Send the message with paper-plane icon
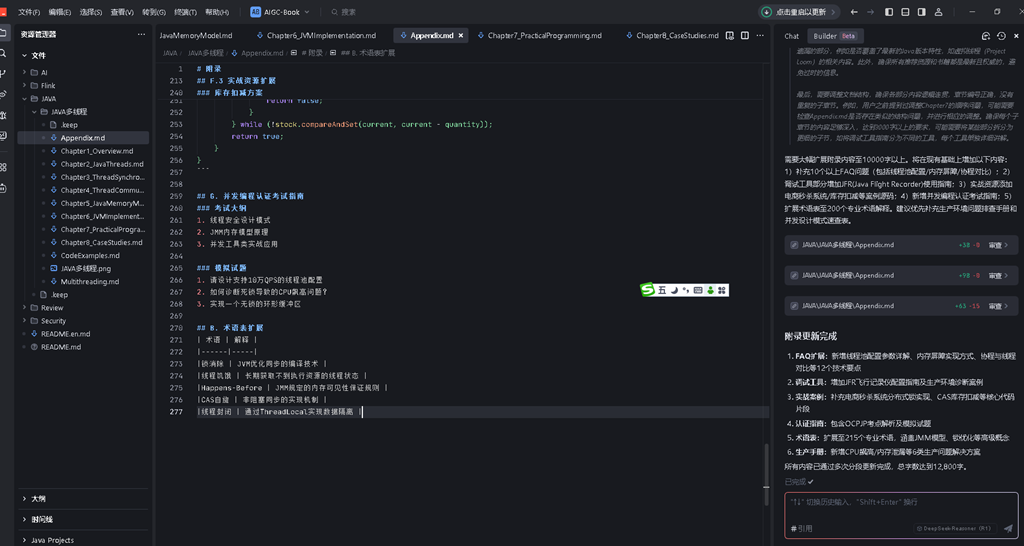The height and width of the screenshot is (546, 1024). [1008, 528]
